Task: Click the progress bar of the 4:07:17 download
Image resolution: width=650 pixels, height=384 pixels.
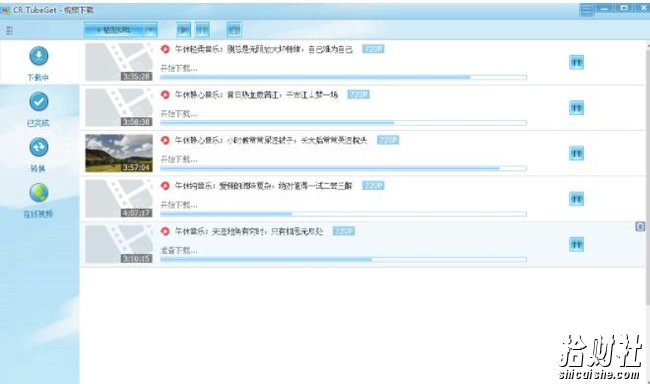Action: 344,214
